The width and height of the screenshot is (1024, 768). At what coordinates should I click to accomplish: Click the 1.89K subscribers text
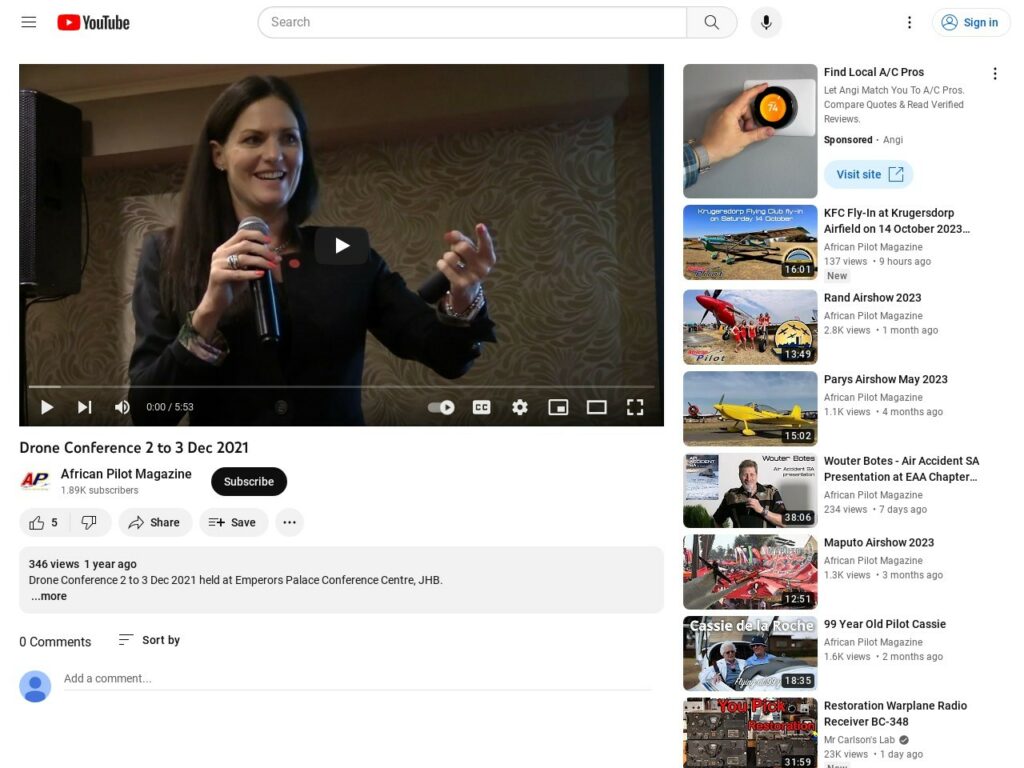(x=99, y=490)
